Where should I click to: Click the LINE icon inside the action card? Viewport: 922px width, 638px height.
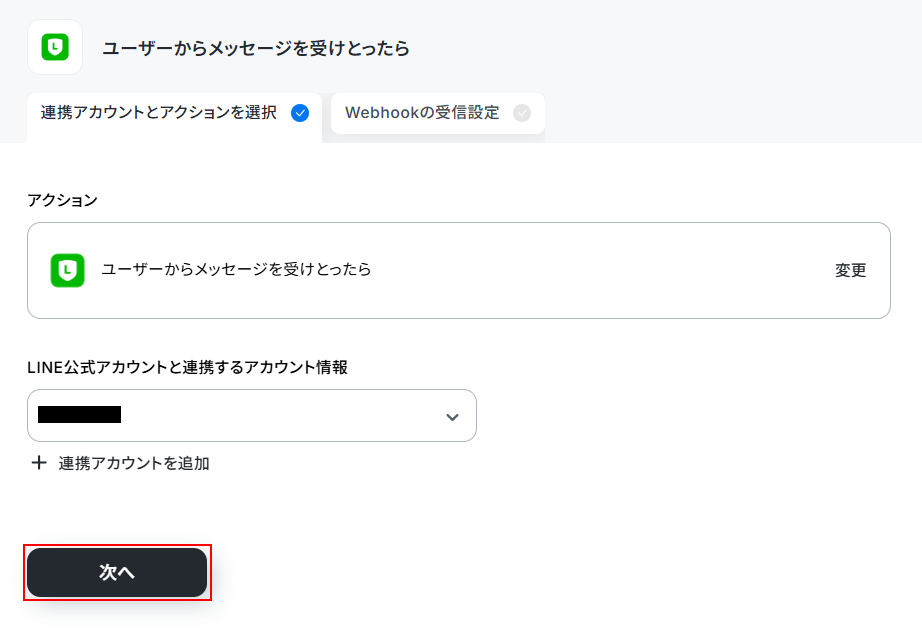68,270
